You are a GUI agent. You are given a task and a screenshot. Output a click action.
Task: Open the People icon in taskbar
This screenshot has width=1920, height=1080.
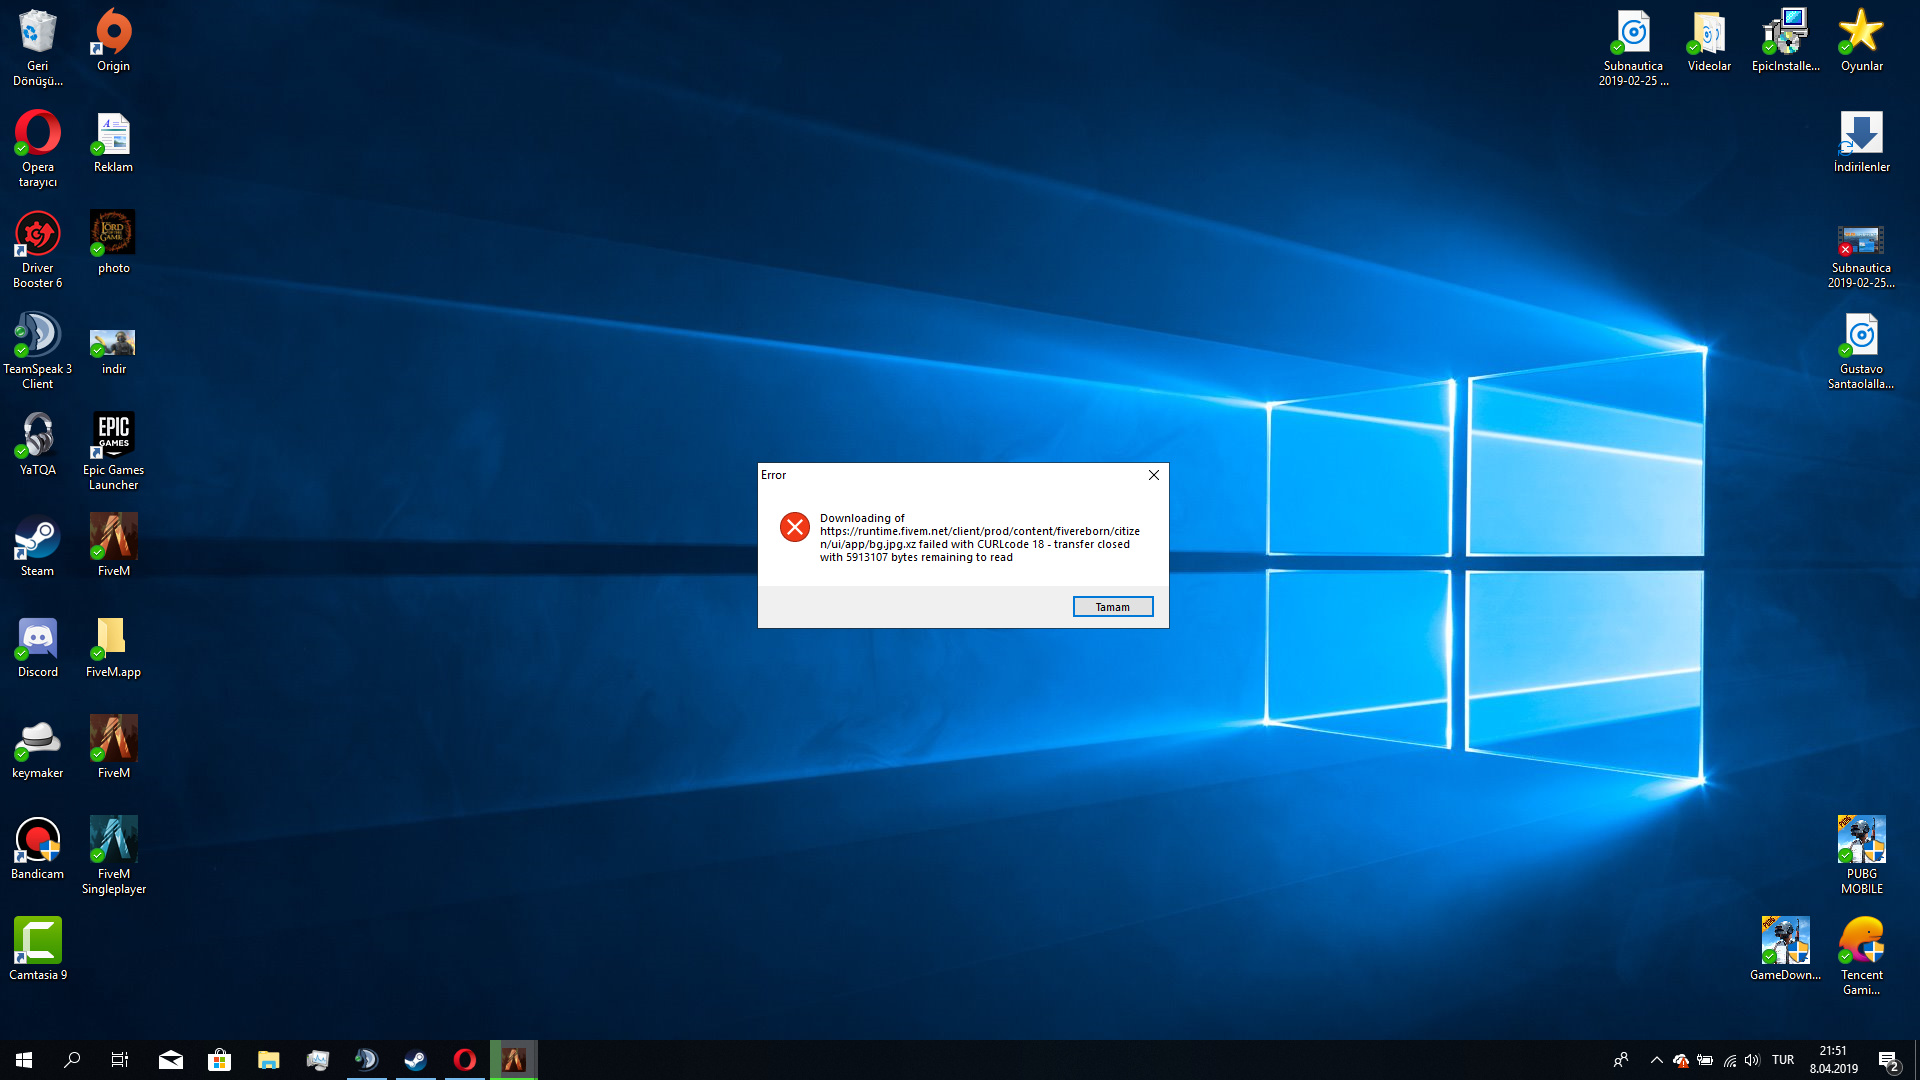click(x=1620, y=1060)
